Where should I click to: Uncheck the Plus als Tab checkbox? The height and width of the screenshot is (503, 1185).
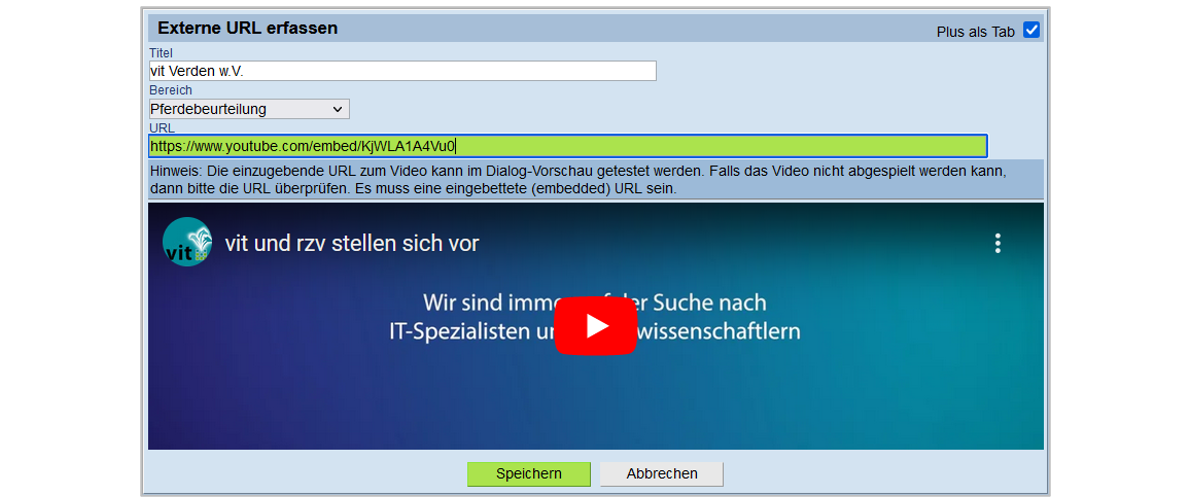click(x=1031, y=30)
